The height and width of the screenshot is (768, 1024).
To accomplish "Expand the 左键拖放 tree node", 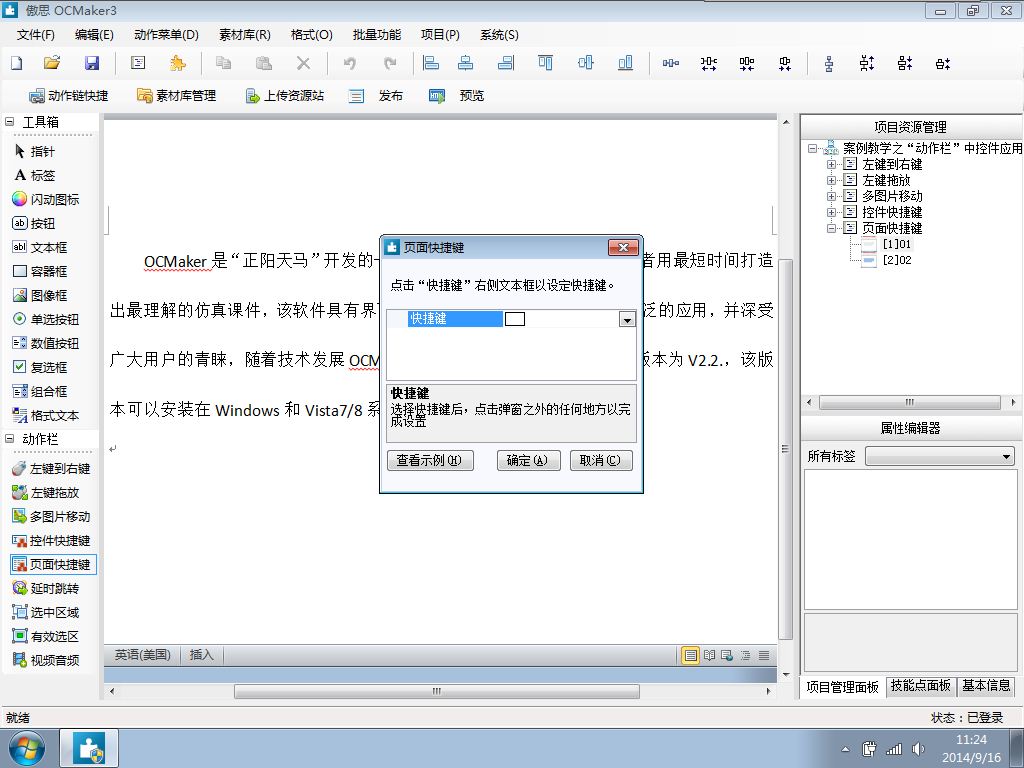I will pyautogui.click(x=831, y=180).
